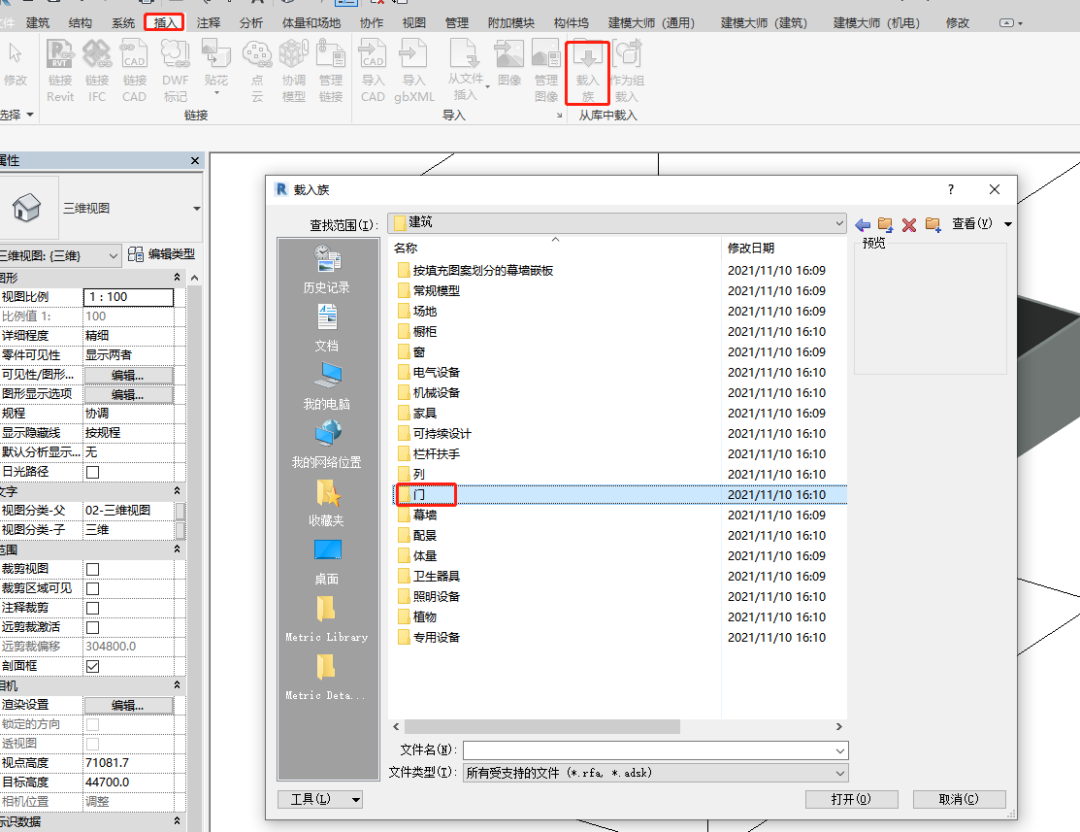Screen dimensions: 1080x832
Task: Open History (历史记录) in places sidebar
Action: point(326,269)
